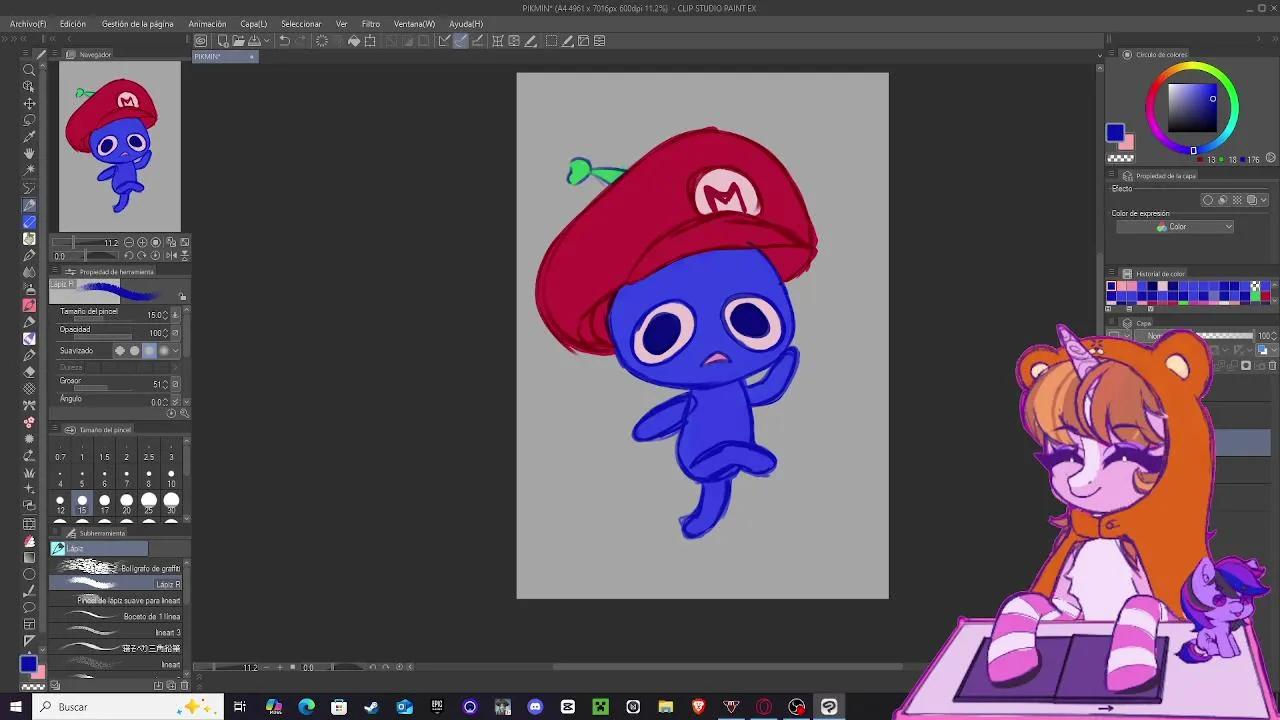Adjust the Grosor value stepper

coord(165,384)
